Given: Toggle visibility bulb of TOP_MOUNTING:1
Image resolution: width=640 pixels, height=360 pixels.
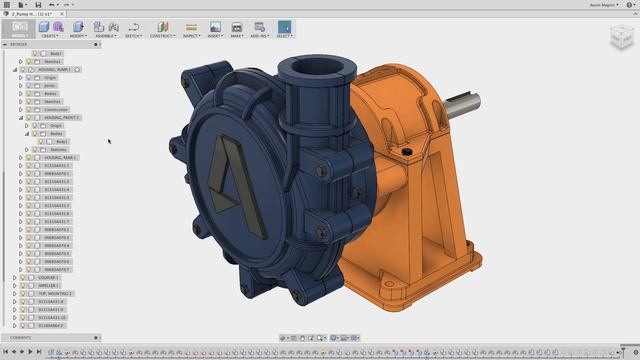Looking at the screenshot, I should [x=23, y=293].
